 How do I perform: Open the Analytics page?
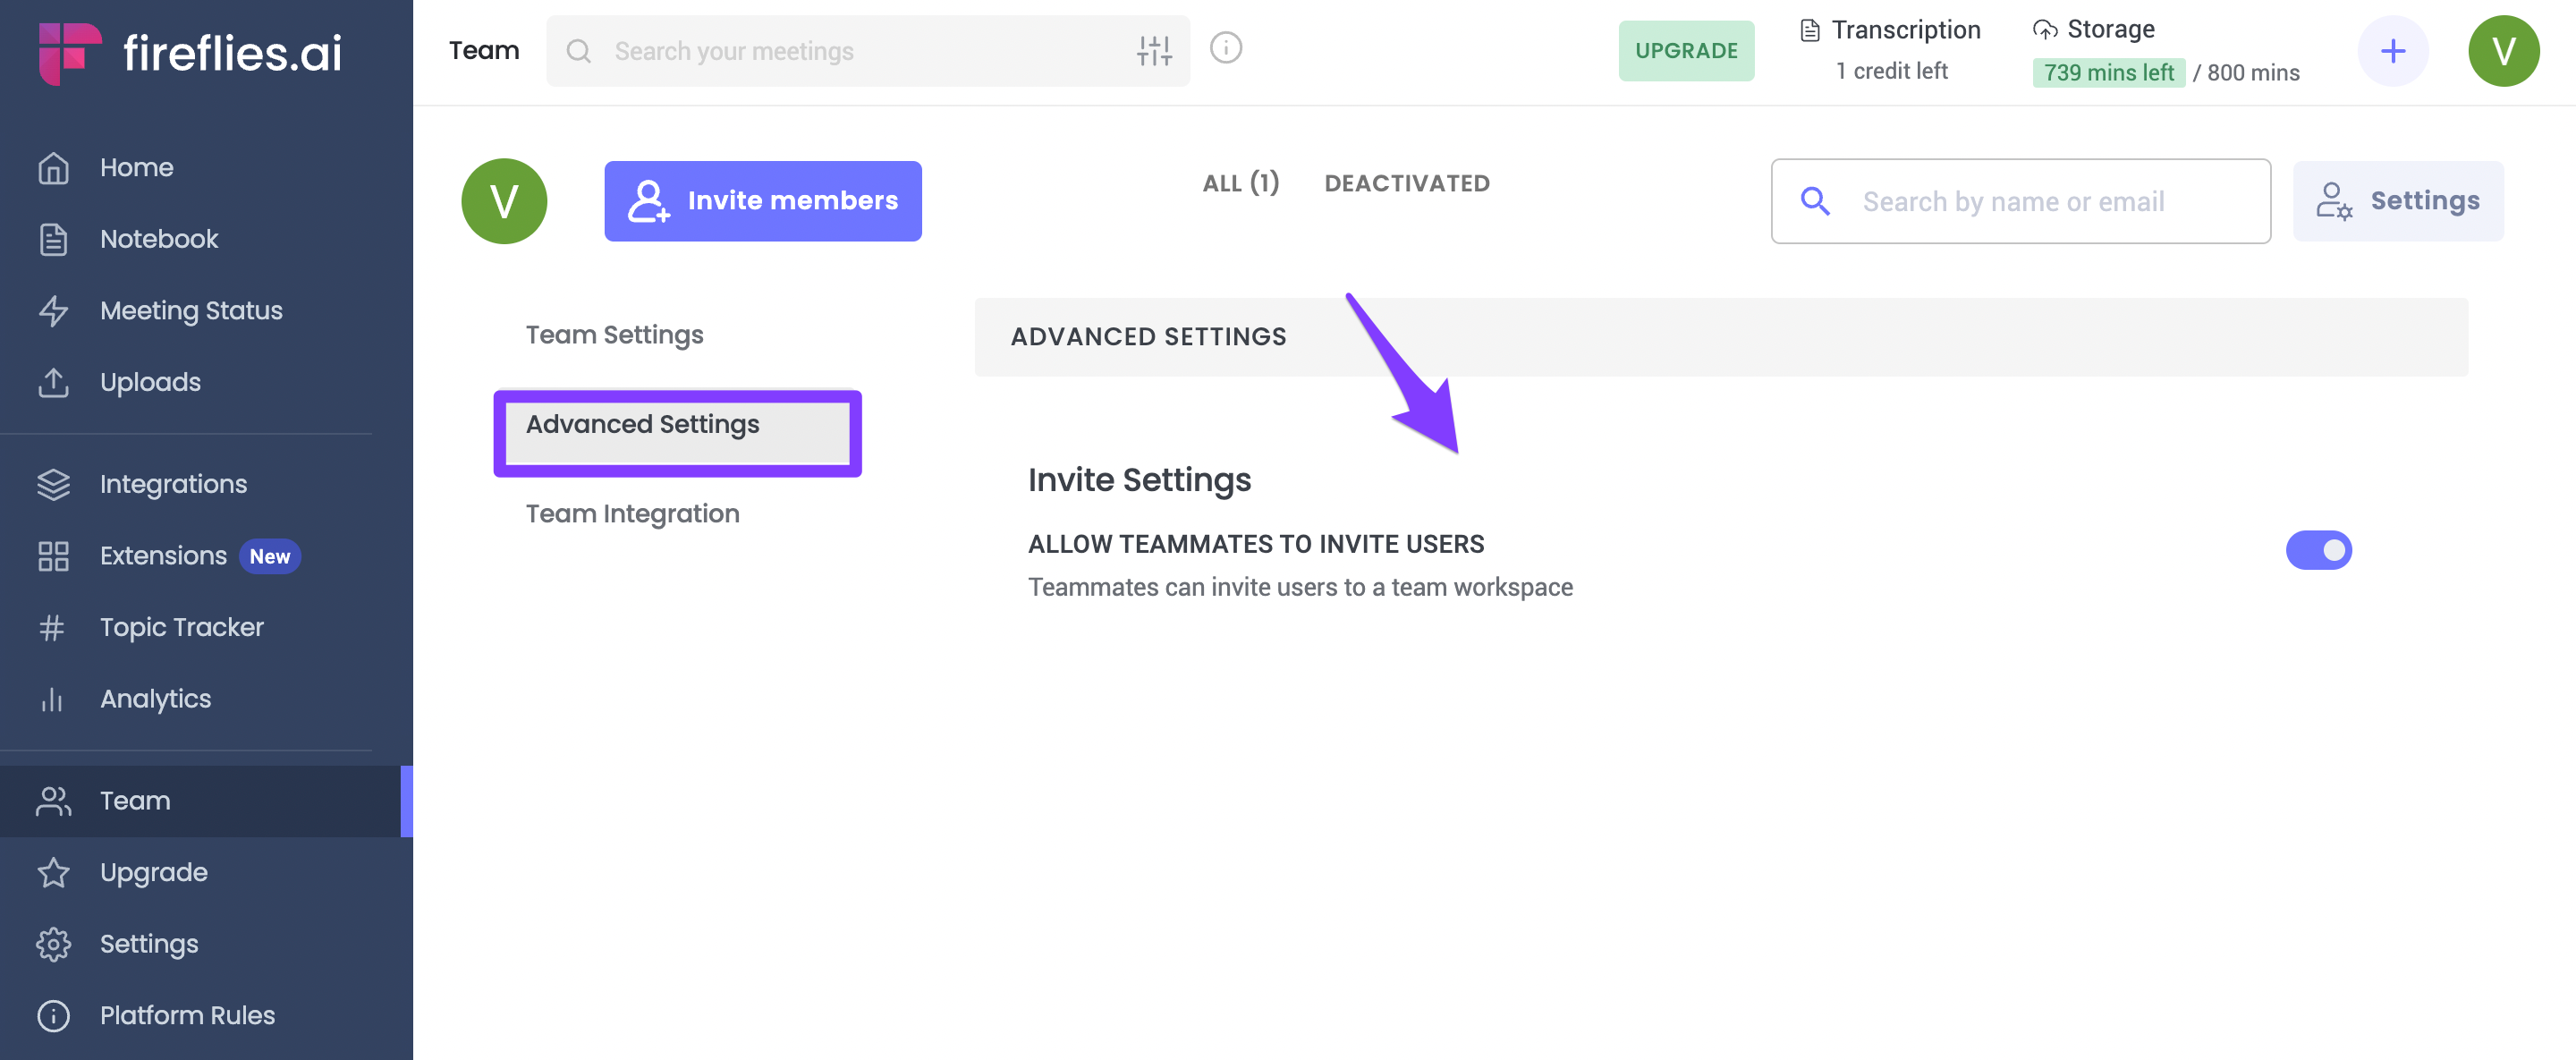pyautogui.click(x=155, y=699)
